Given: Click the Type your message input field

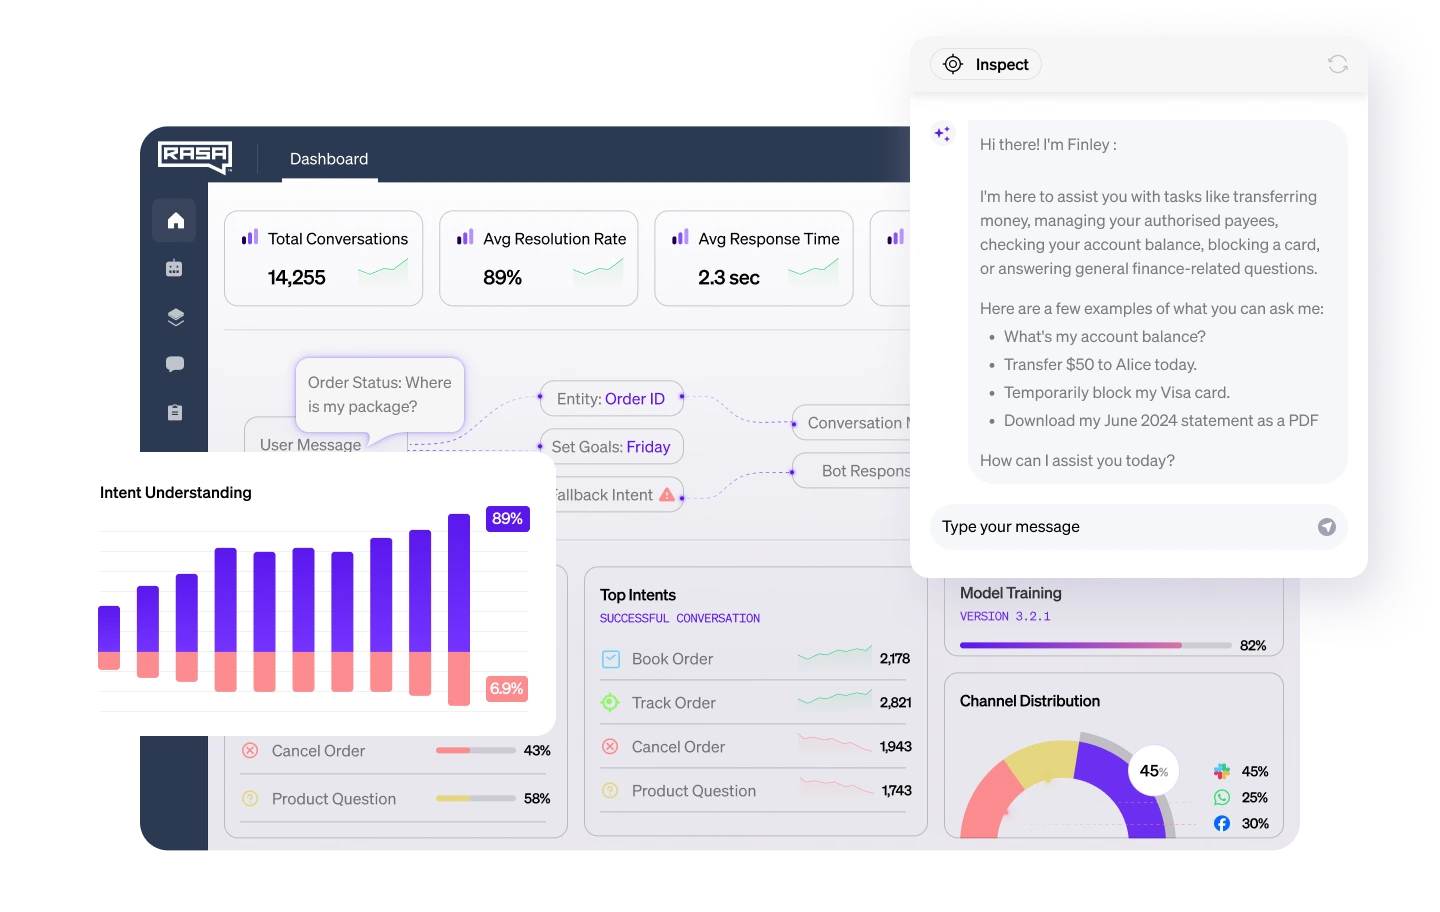Looking at the screenshot, I should click(x=1139, y=527).
